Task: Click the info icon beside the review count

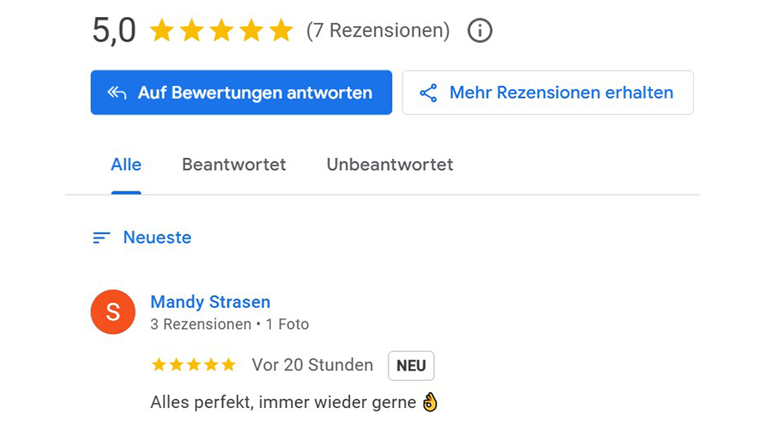Action: (480, 31)
